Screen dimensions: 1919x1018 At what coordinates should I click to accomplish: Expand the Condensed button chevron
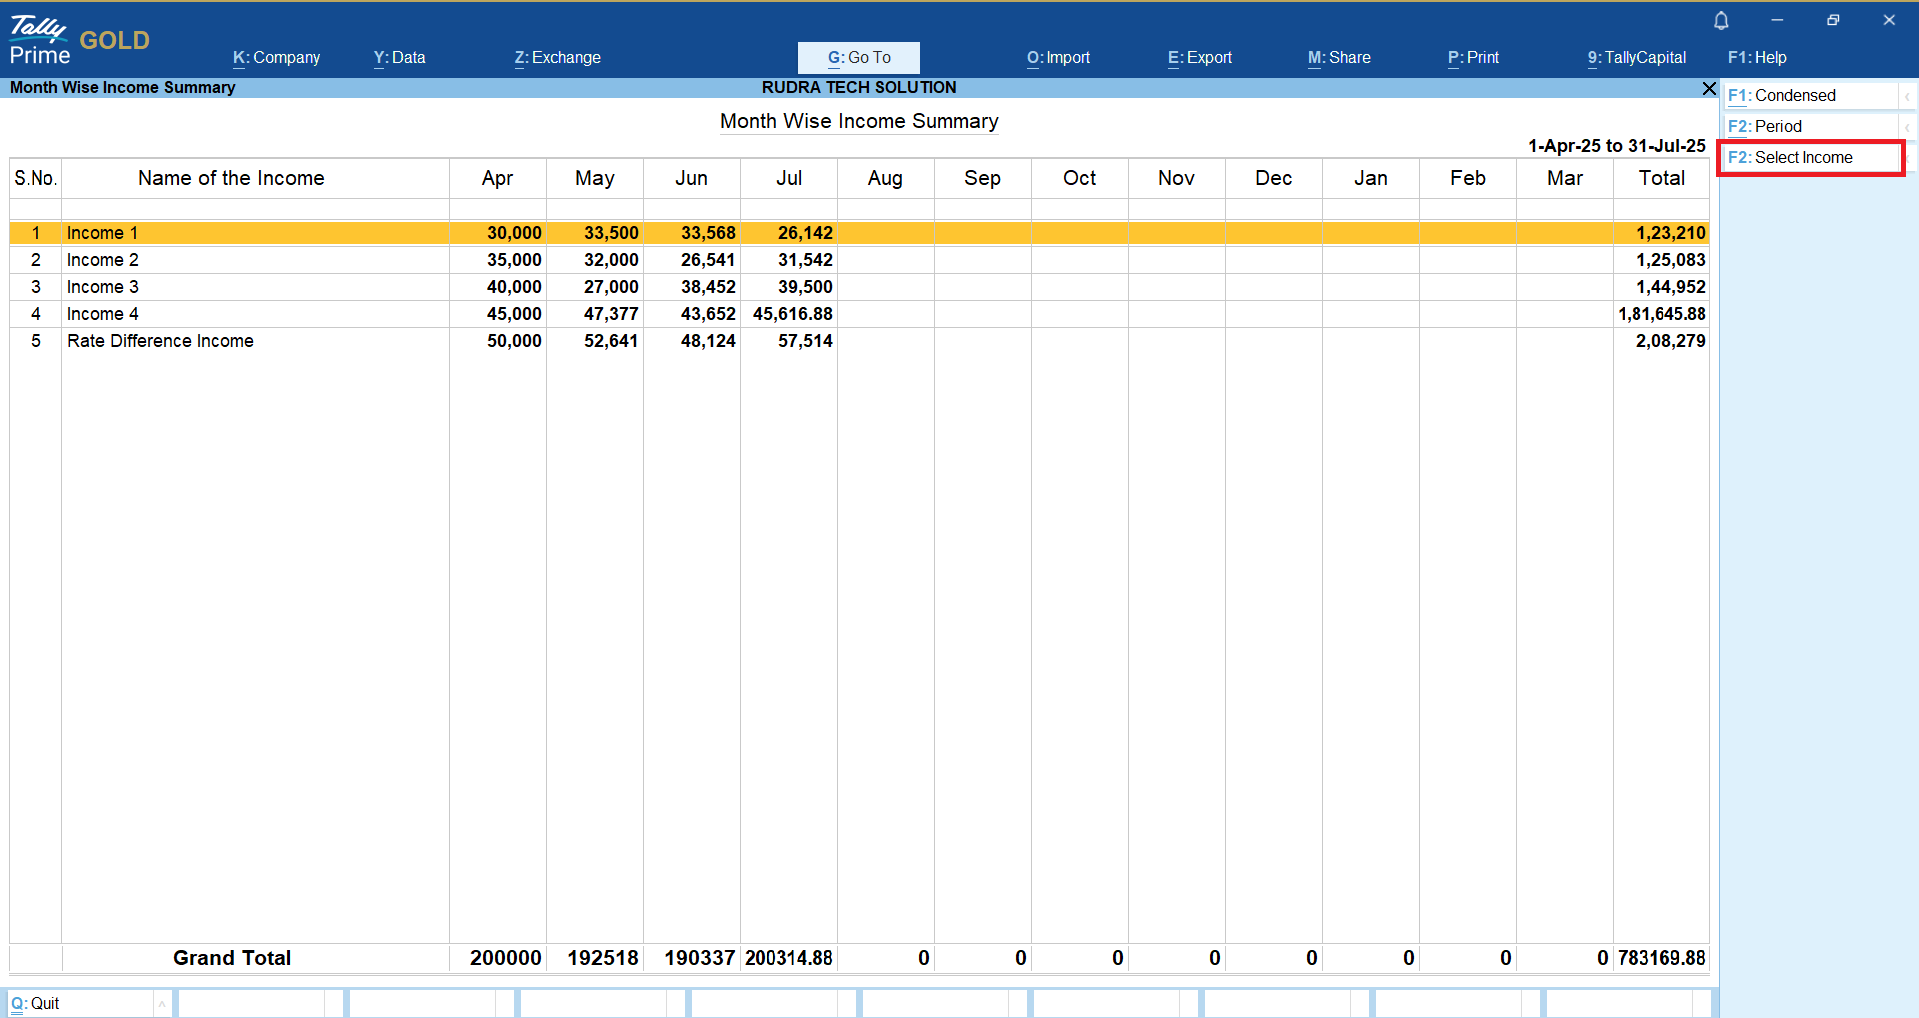click(1907, 96)
